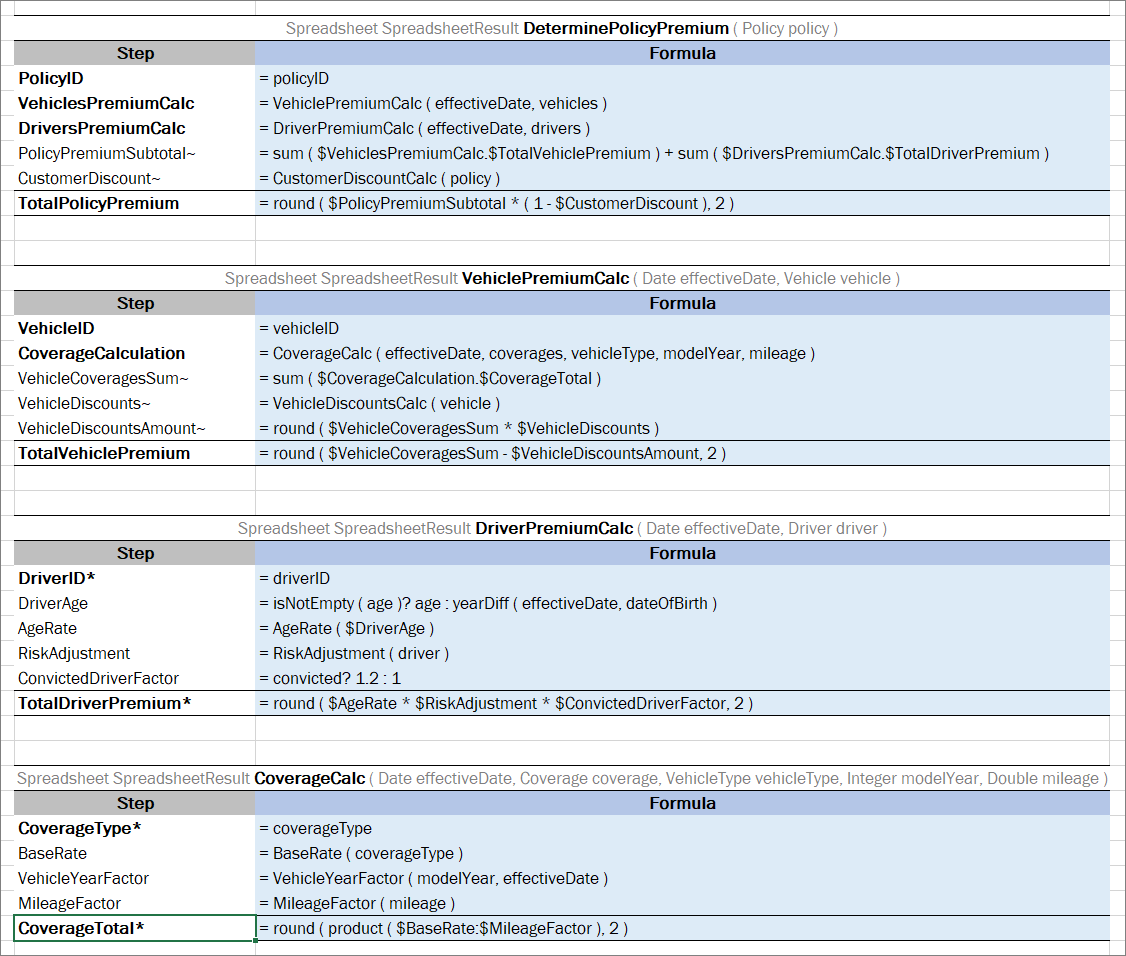Screen dimensions: 1126x956
Task: Select the RiskAdjustment step cell
Action: 135,653
